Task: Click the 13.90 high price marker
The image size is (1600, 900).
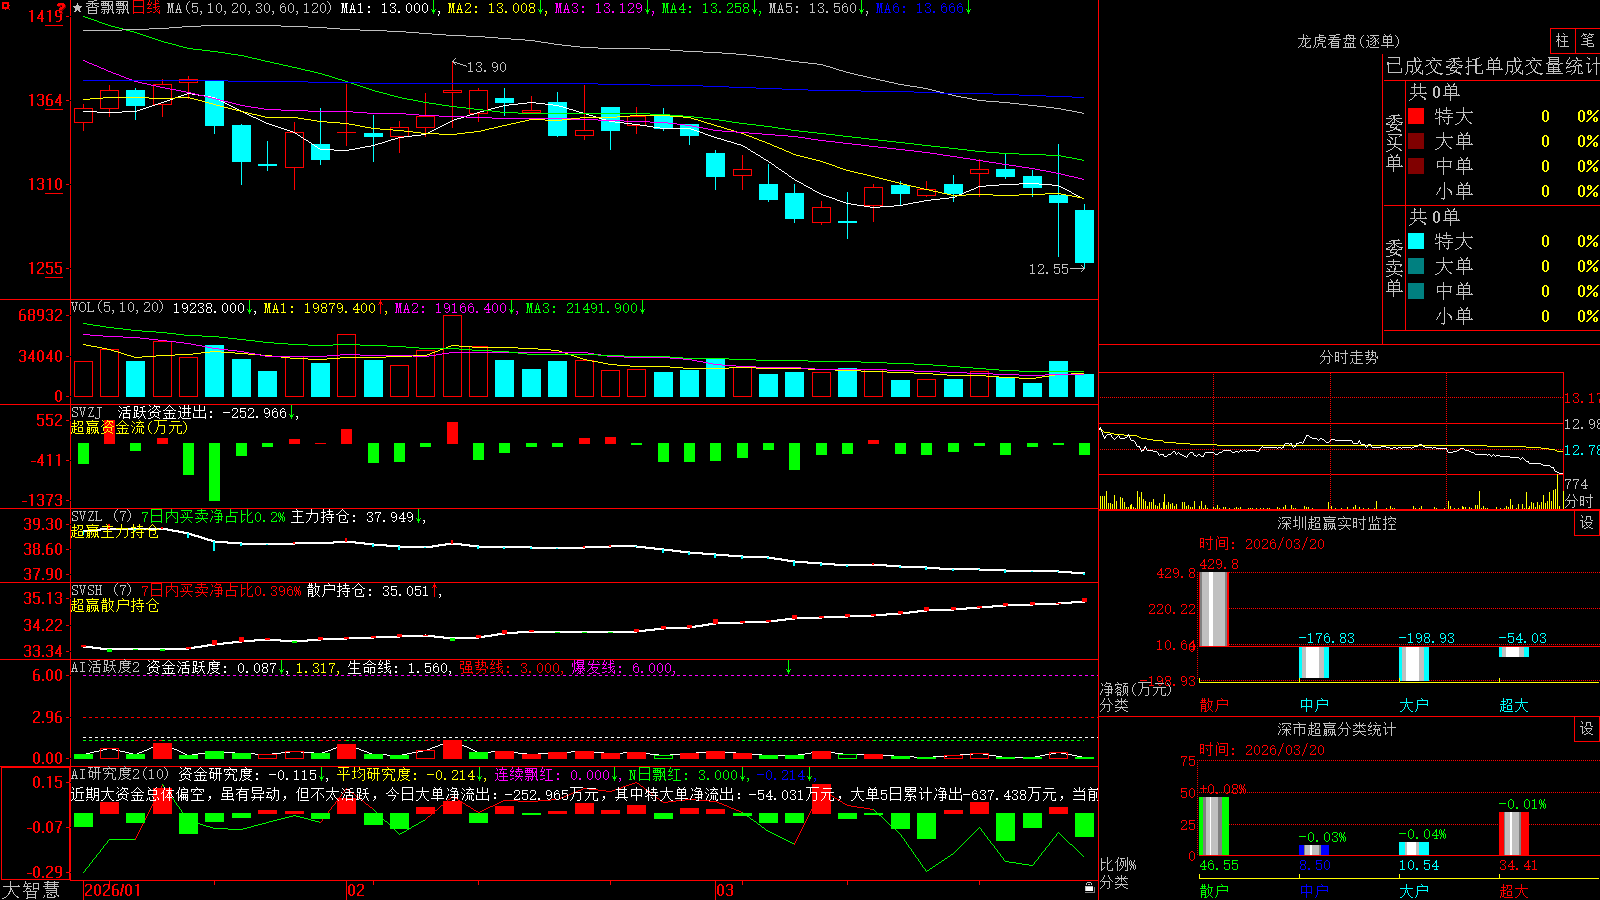Action: point(486,67)
